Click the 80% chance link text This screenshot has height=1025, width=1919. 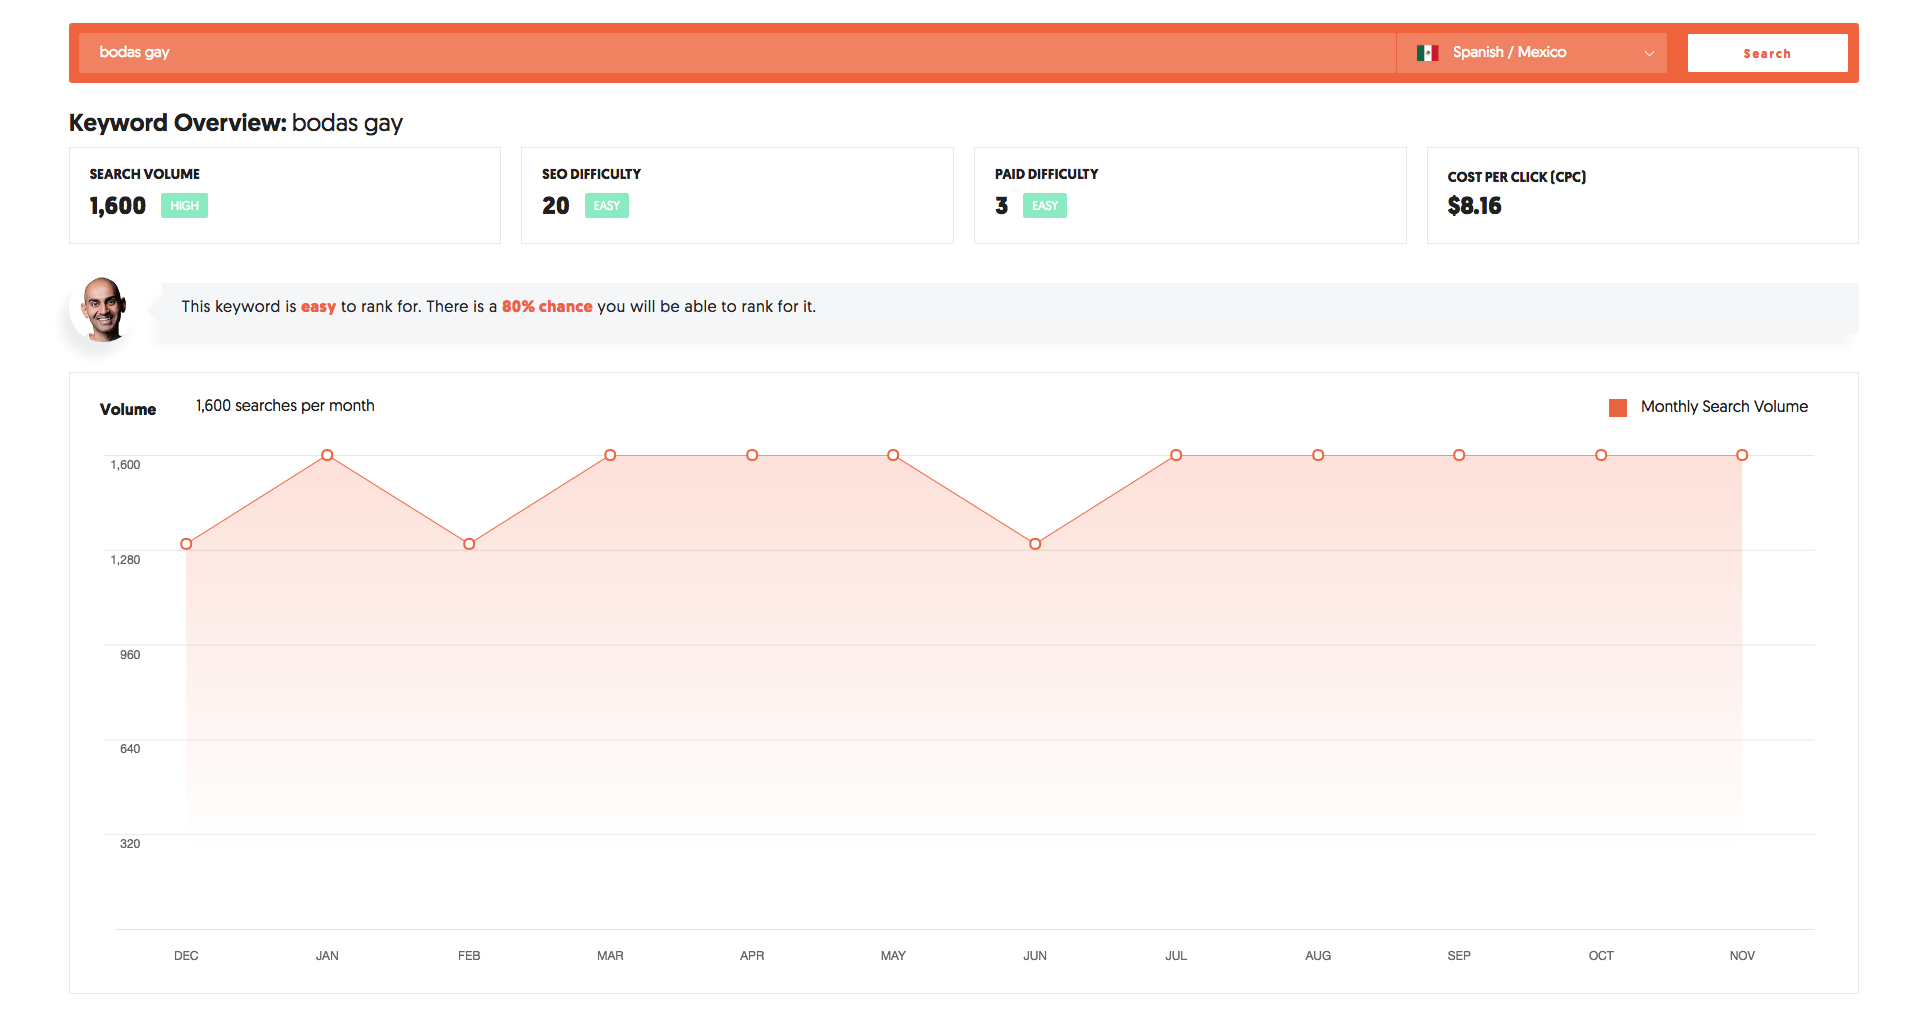[546, 306]
